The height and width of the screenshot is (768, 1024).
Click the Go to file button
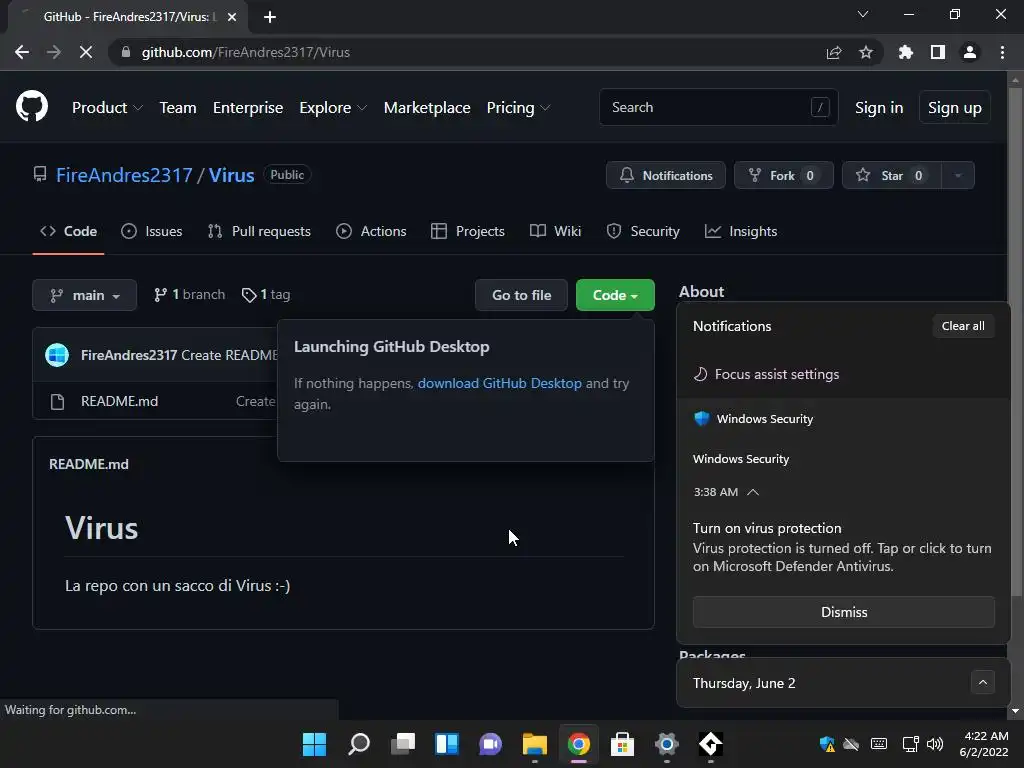tap(521, 295)
